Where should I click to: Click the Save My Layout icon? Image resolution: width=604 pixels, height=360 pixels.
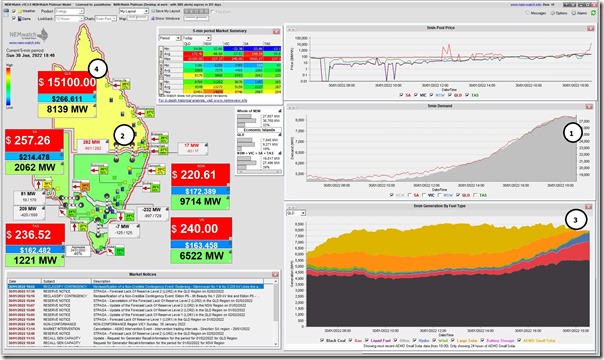coord(153,11)
